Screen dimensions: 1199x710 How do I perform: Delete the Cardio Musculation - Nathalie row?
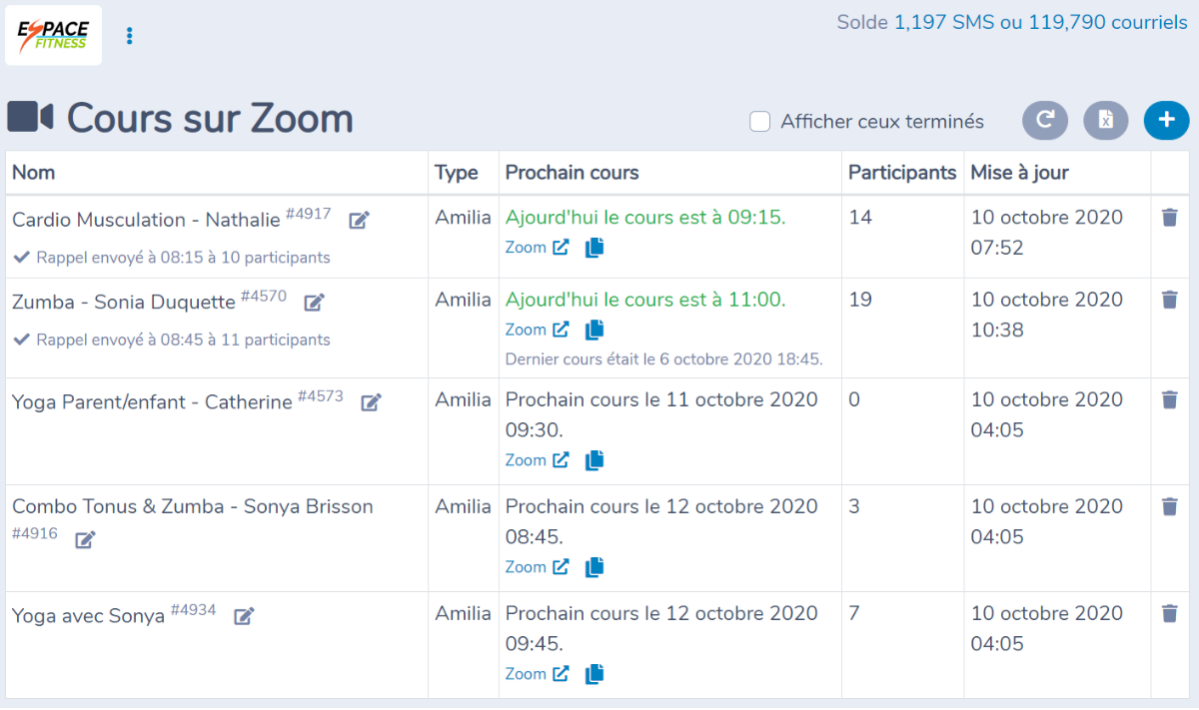1169,218
